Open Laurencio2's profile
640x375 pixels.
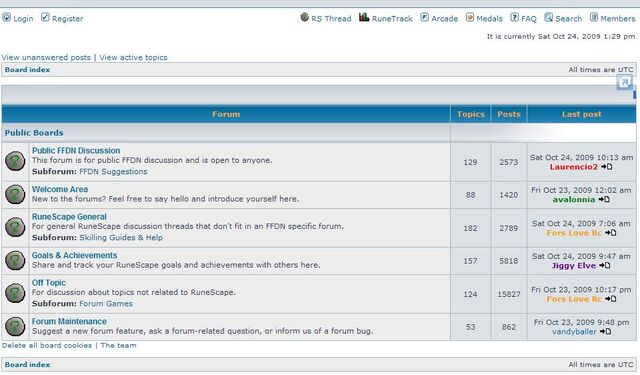pyautogui.click(x=573, y=167)
